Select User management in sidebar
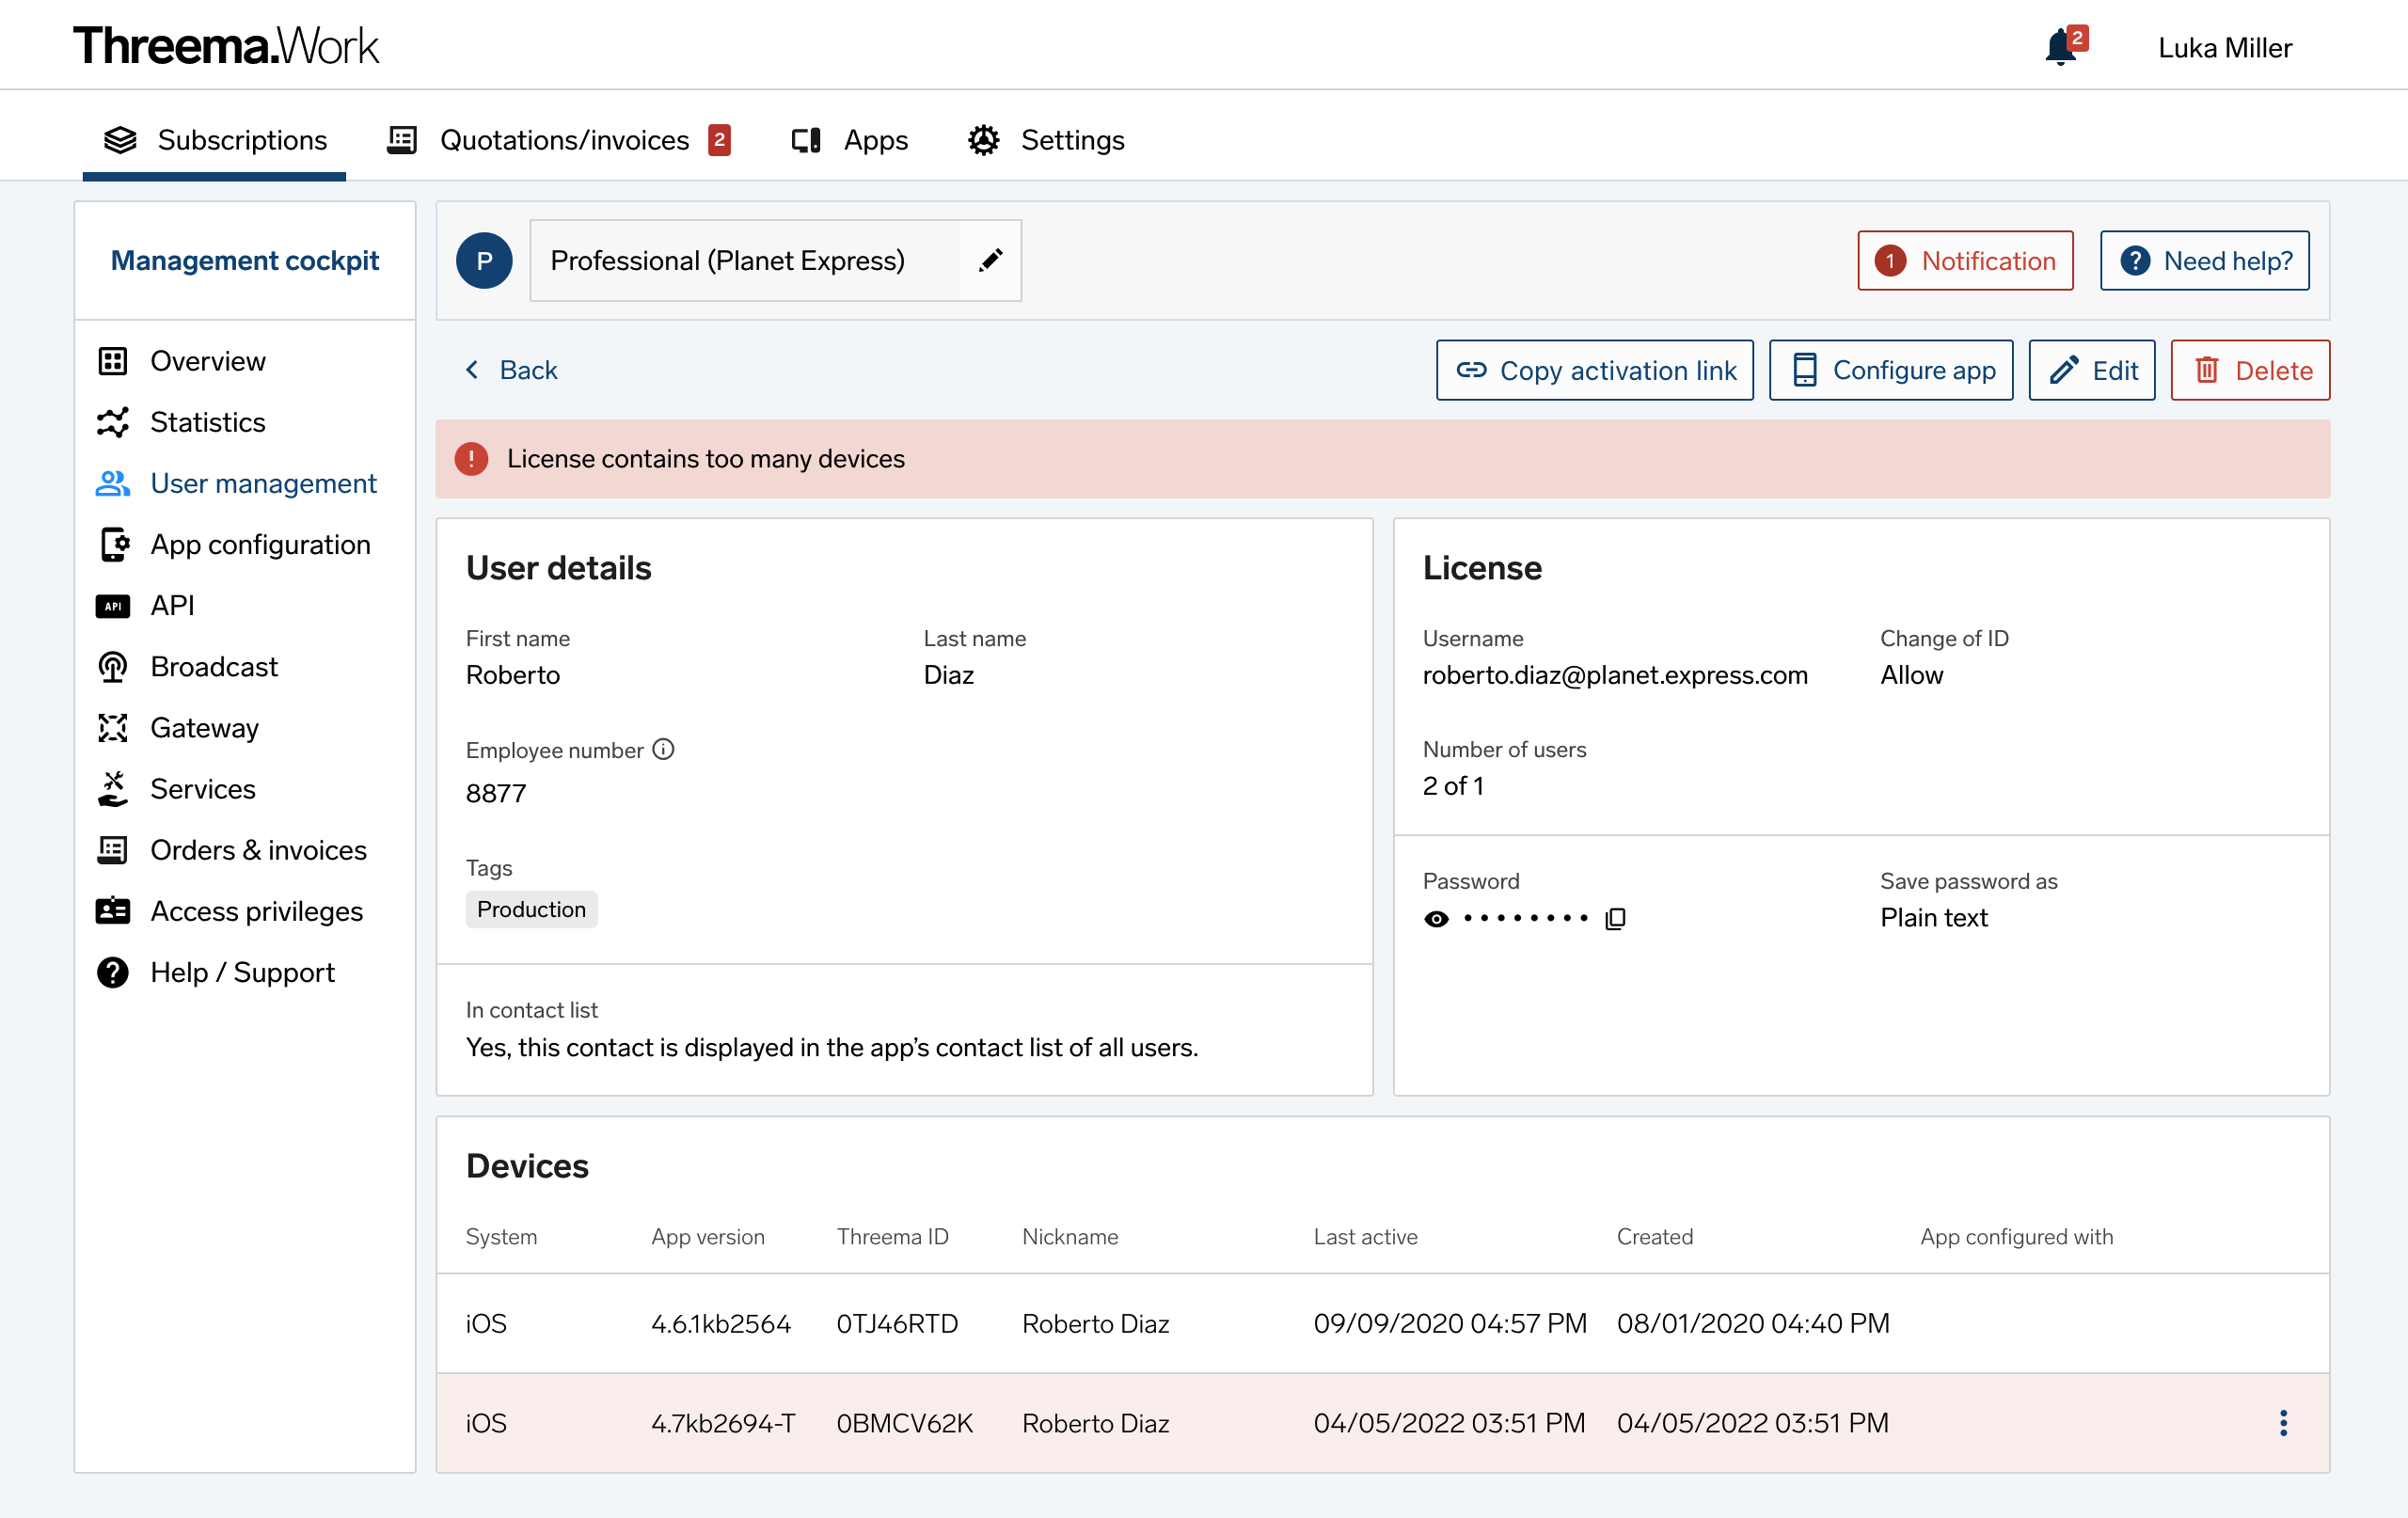This screenshot has width=2408, height=1518. click(245, 483)
